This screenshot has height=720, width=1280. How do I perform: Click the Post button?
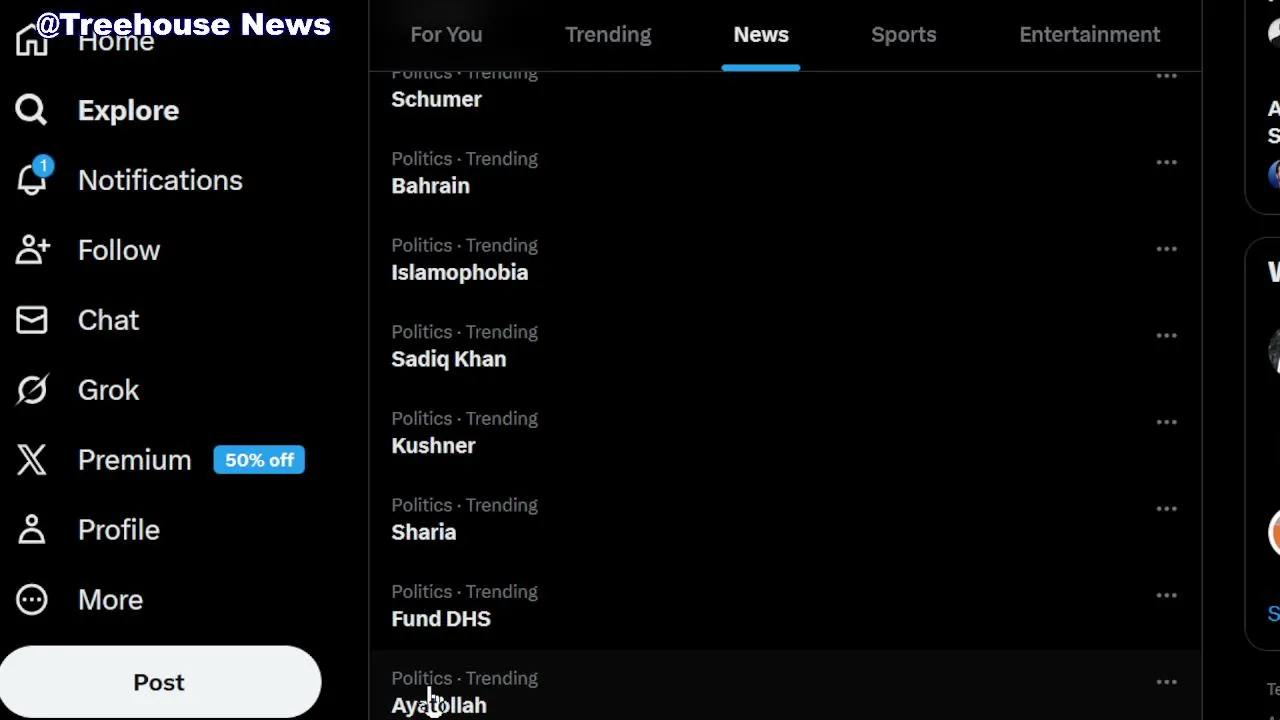[160, 682]
